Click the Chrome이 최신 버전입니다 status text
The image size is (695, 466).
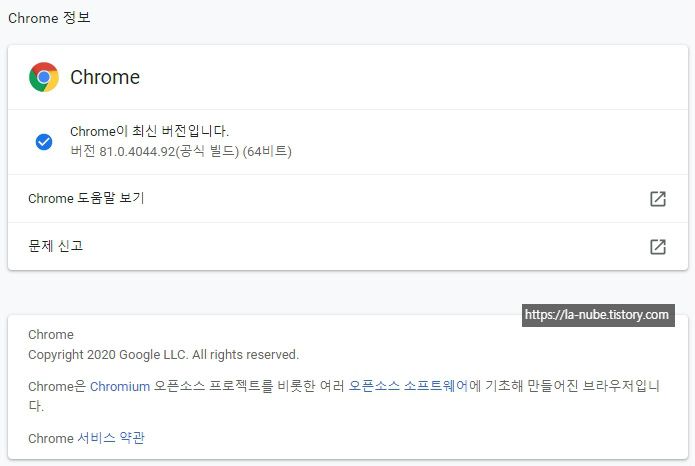pyautogui.click(x=149, y=131)
